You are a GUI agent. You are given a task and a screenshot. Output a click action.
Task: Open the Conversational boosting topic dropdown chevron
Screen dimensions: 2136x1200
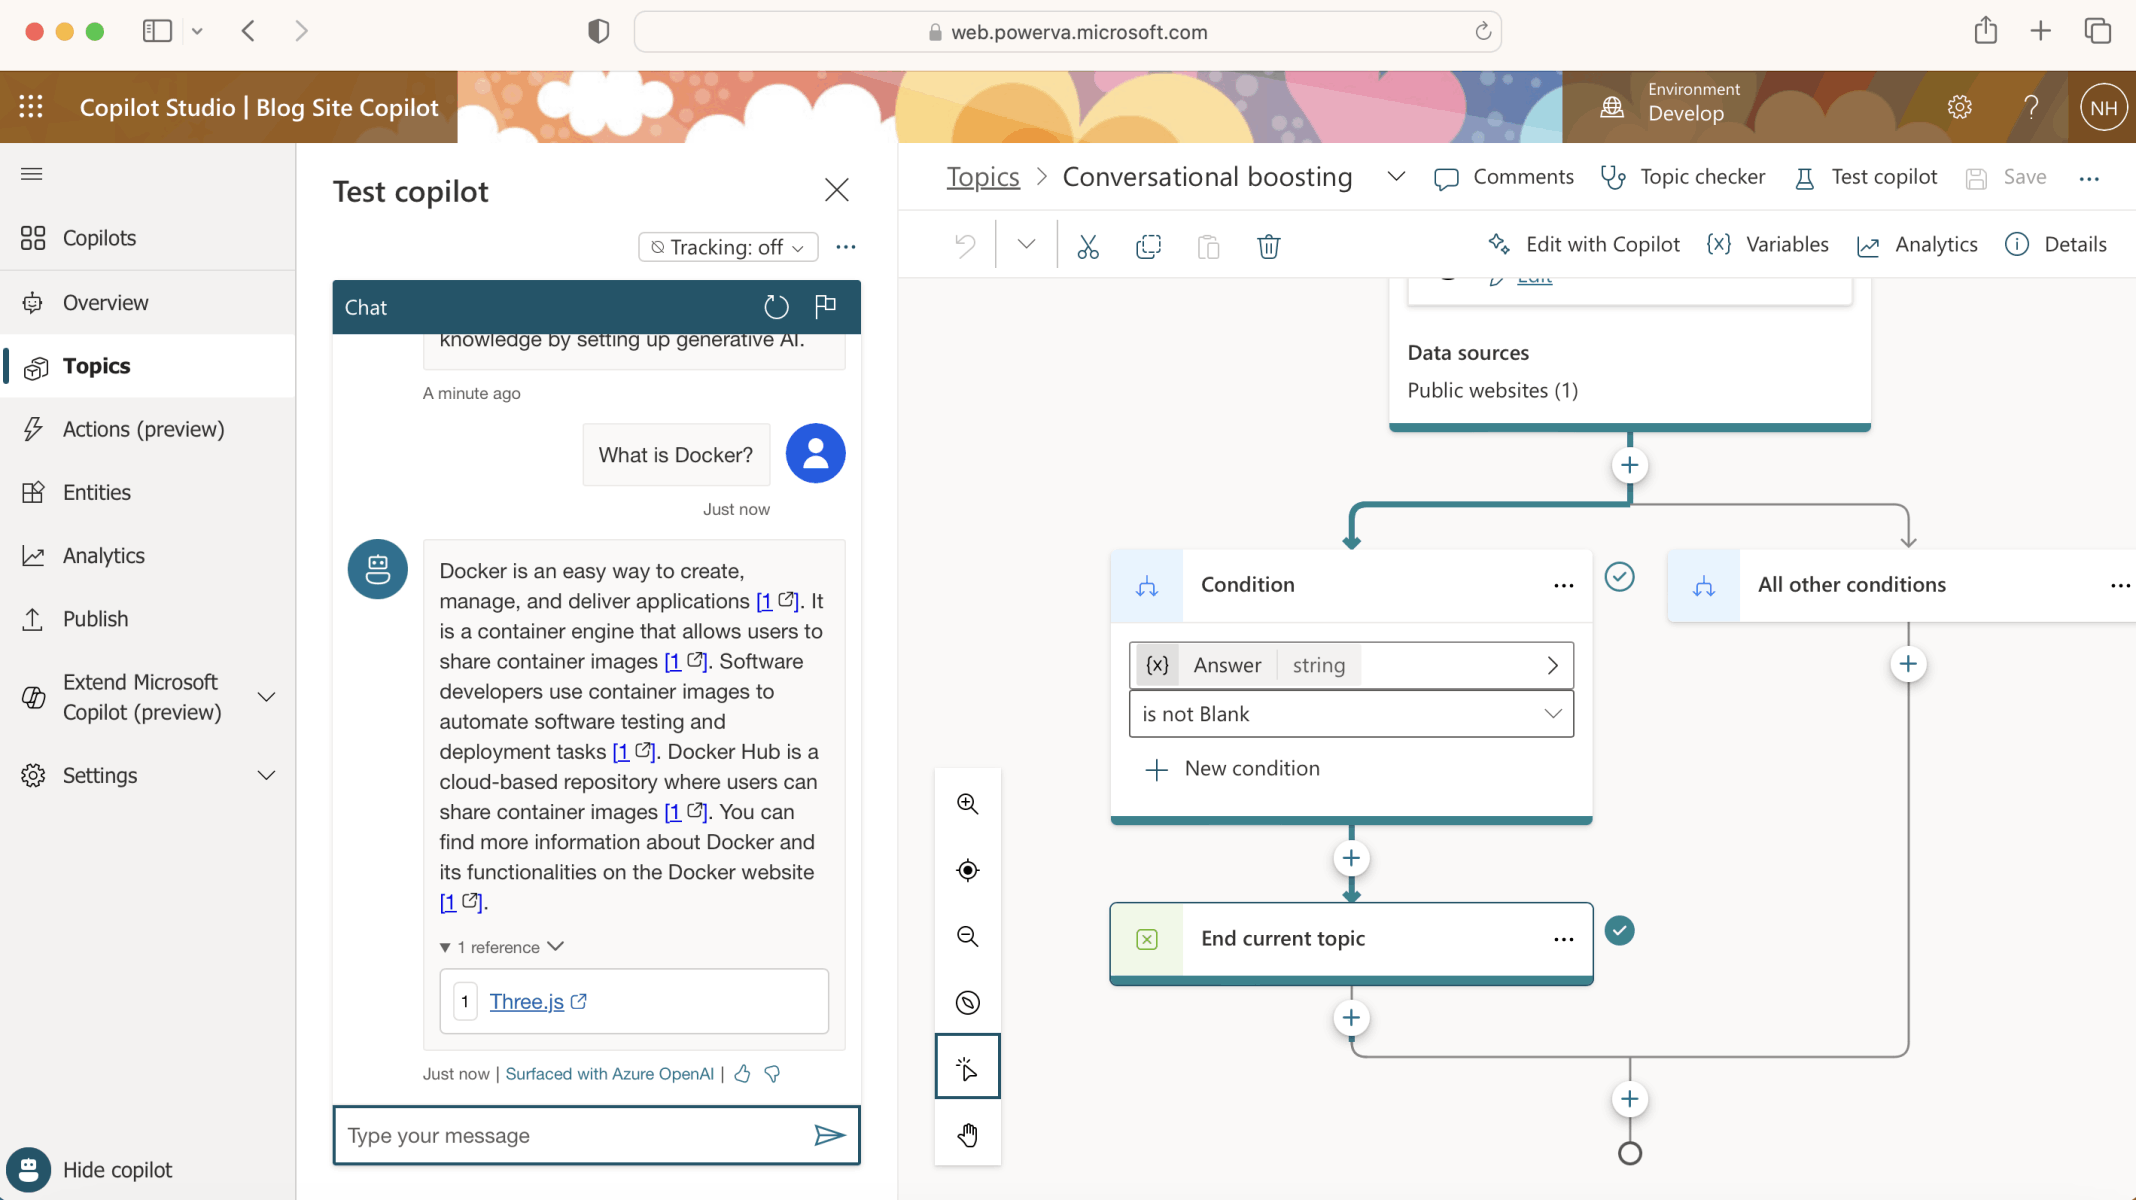click(1396, 177)
